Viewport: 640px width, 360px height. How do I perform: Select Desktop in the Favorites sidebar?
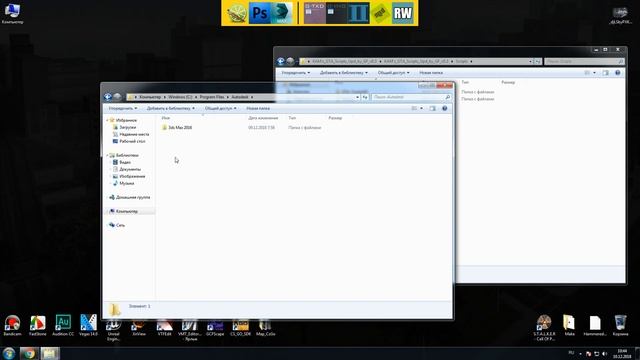[x=132, y=141]
